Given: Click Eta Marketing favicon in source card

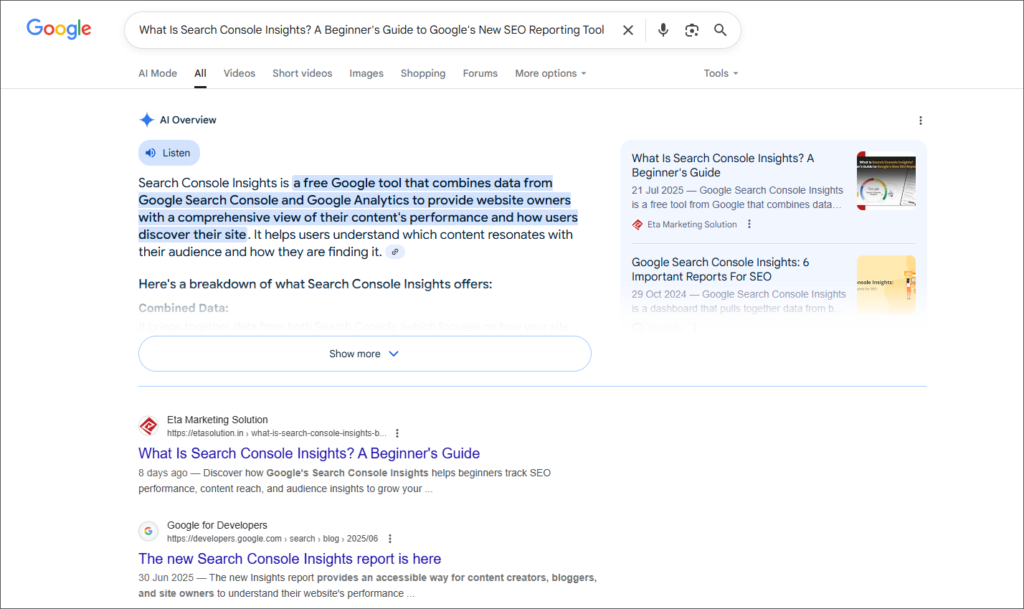Looking at the screenshot, I should pyautogui.click(x=637, y=225).
